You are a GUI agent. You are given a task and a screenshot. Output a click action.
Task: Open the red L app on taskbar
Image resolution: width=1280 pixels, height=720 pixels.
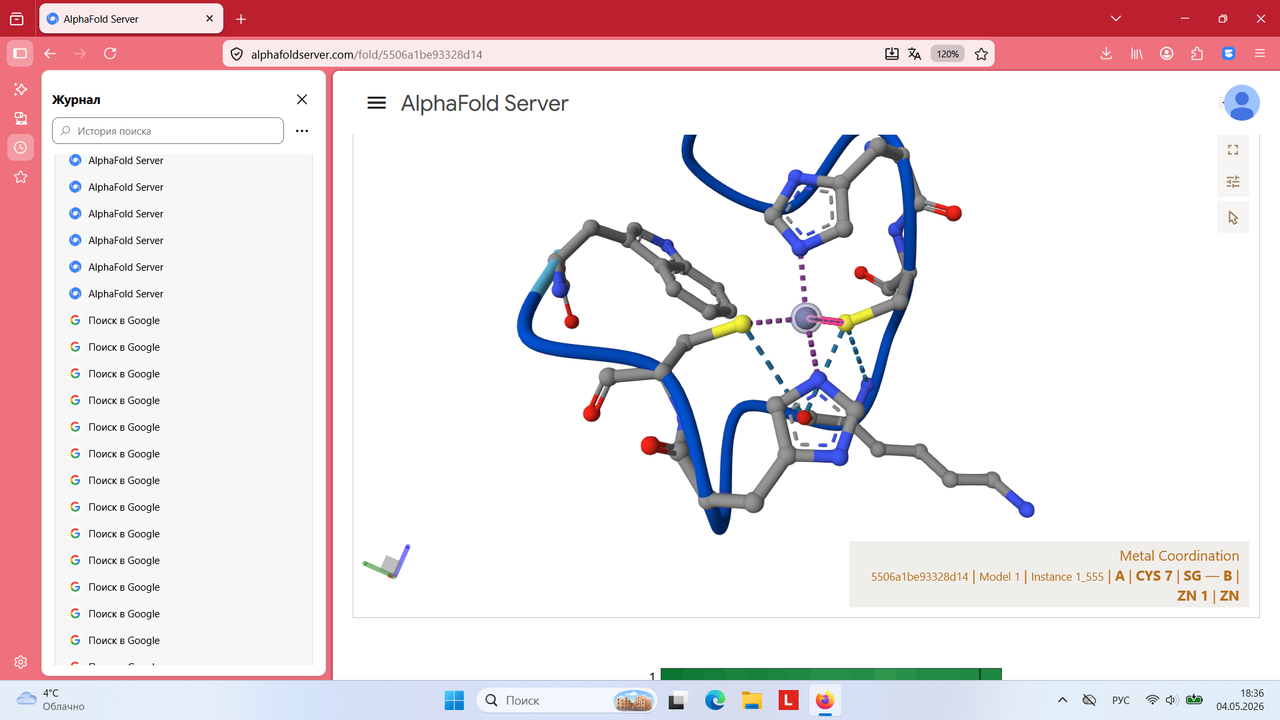tap(789, 700)
